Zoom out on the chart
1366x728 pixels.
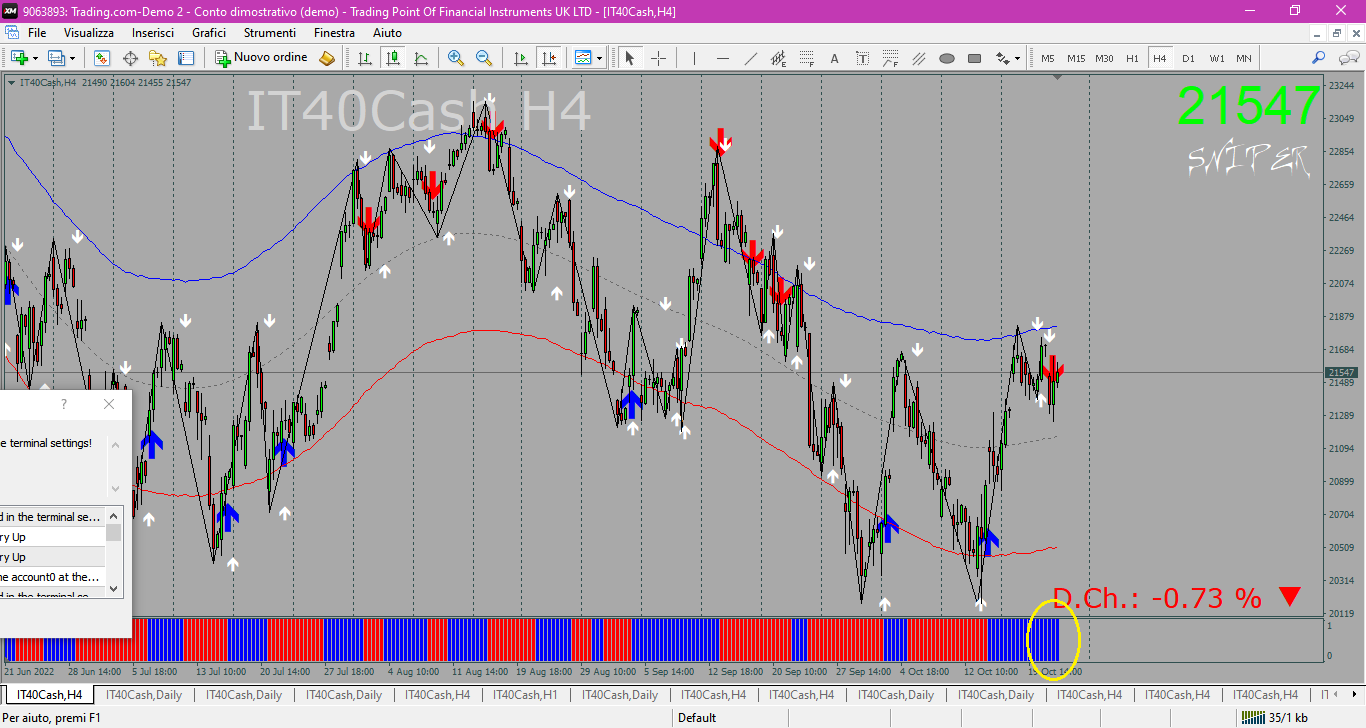pyautogui.click(x=484, y=58)
